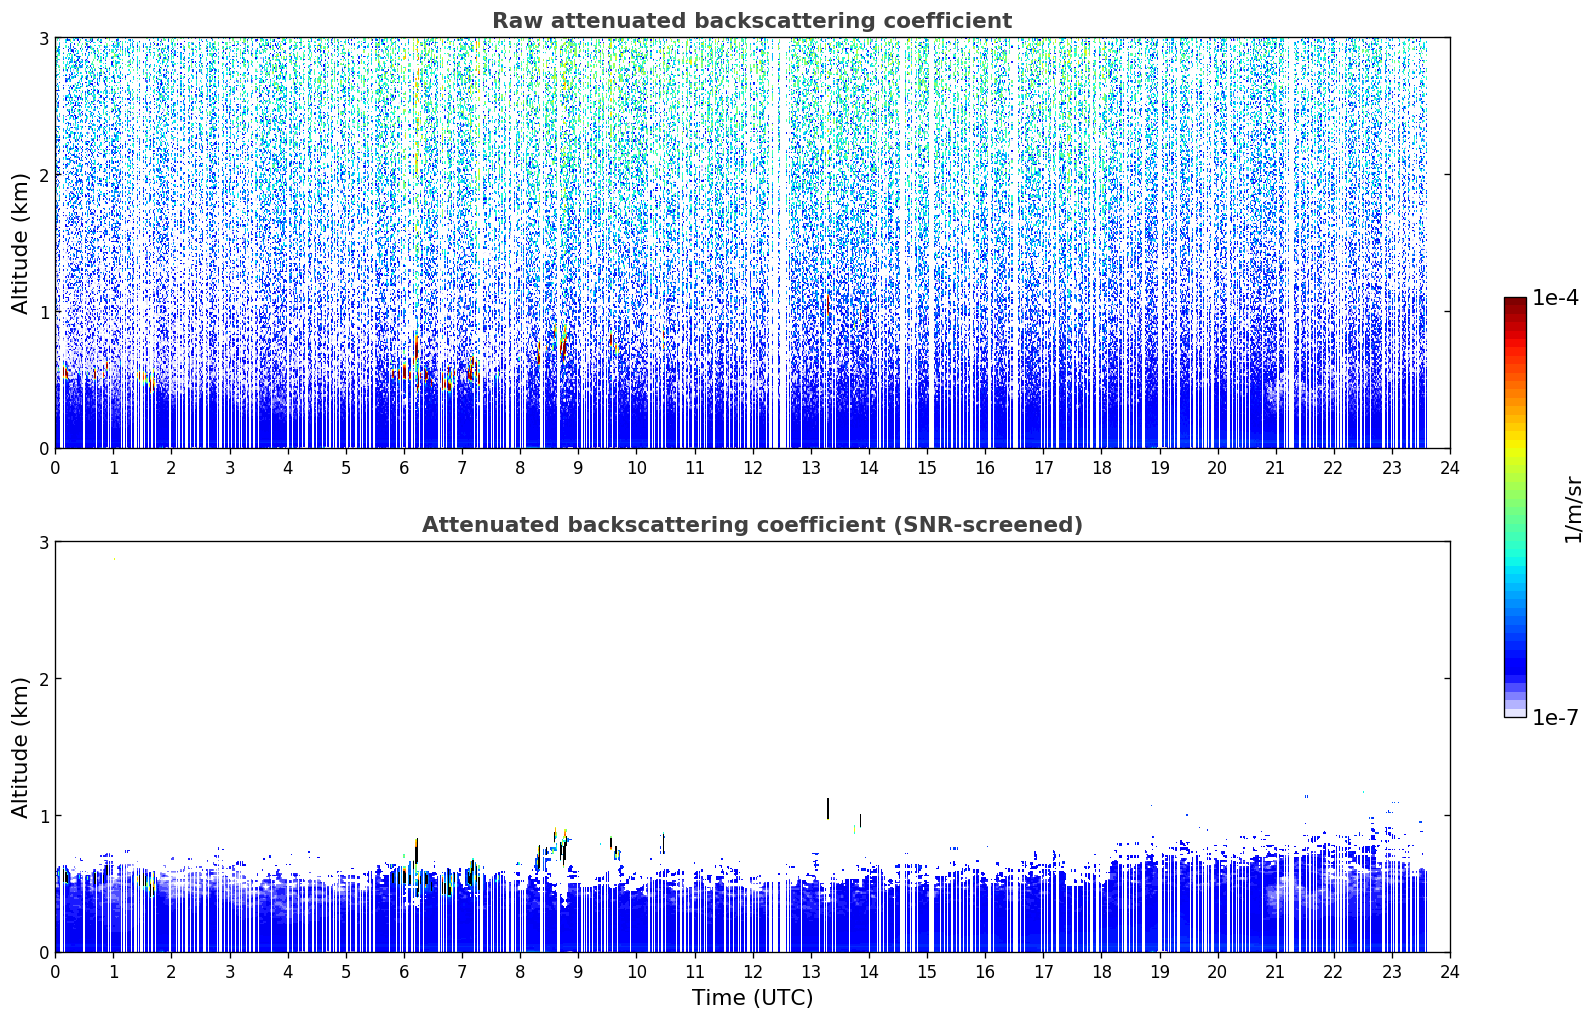Click altitude tick 3 on the top plot
The width and height of the screenshot is (1595, 1020).
tap(43, 38)
